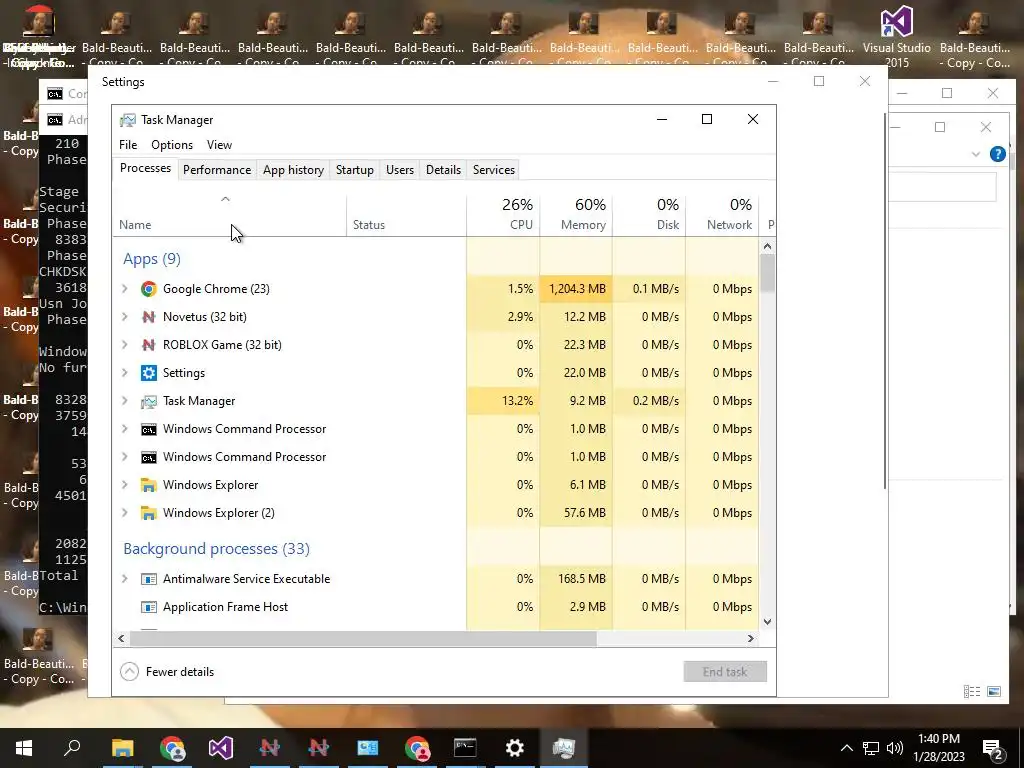
Task: Expand the Google Chrome (23) process group
Action: coord(125,289)
